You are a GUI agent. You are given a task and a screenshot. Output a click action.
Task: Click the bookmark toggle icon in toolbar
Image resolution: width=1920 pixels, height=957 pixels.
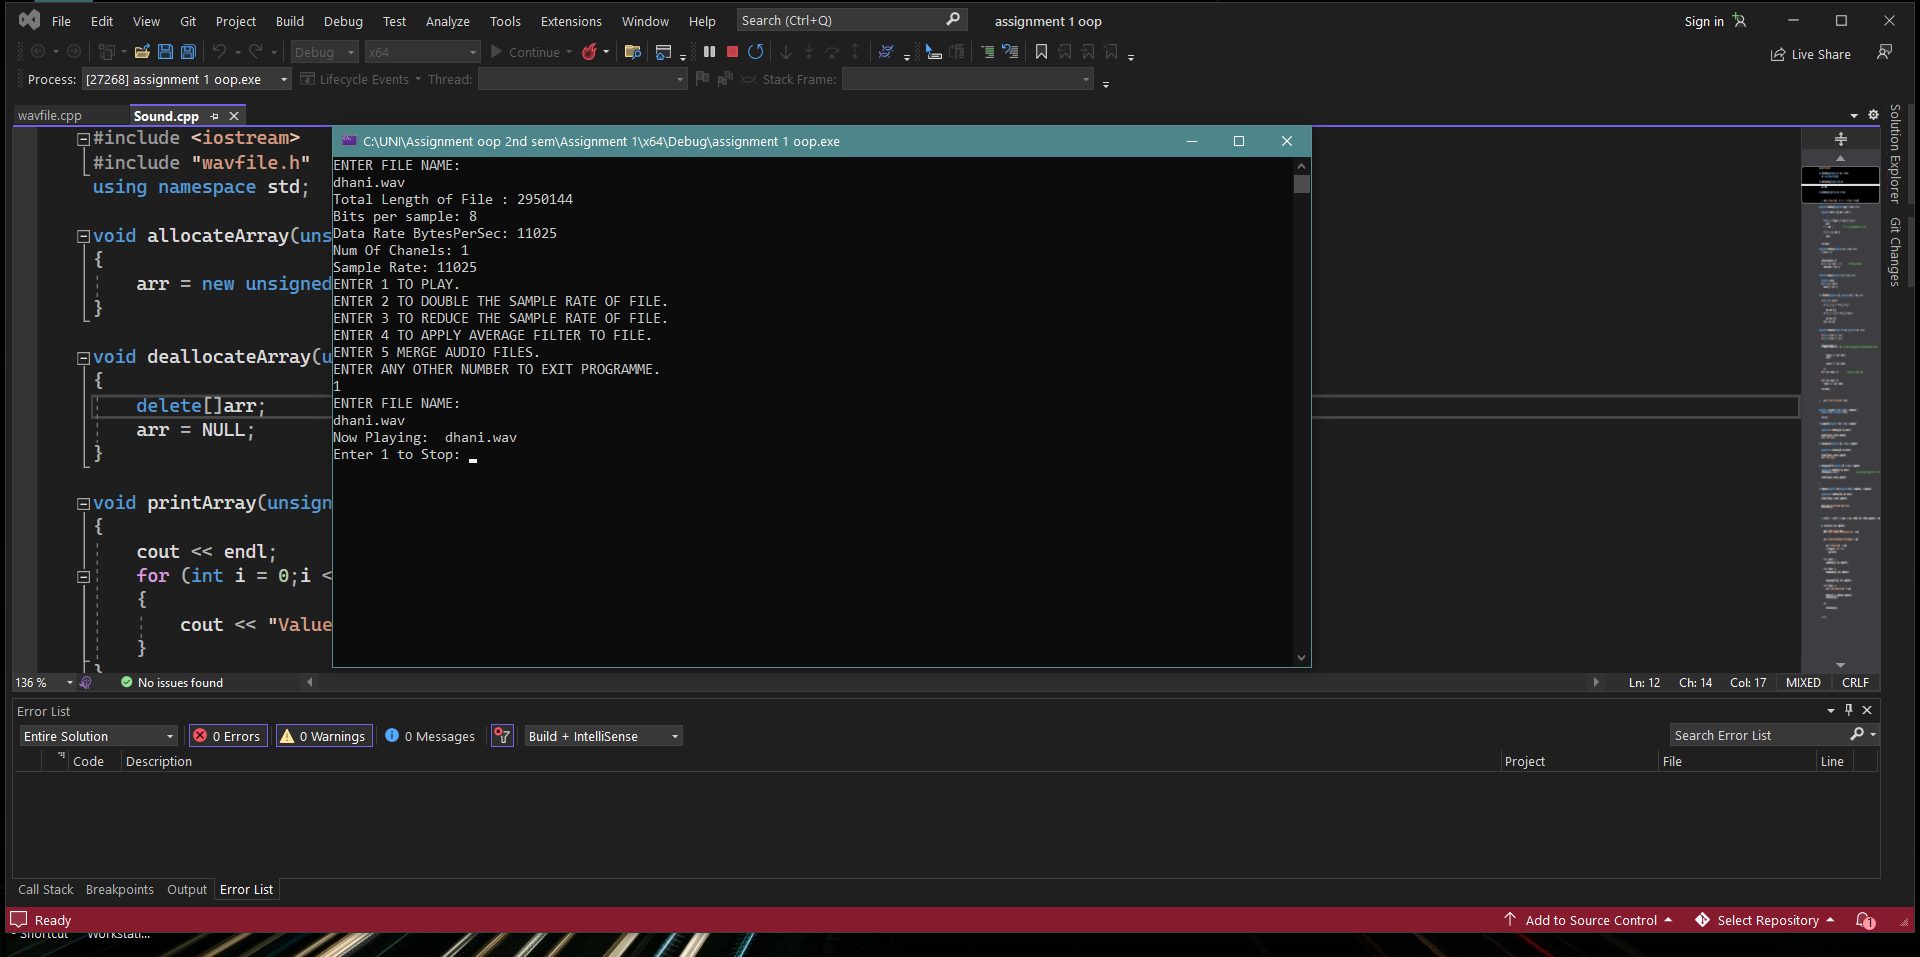point(1041,52)
